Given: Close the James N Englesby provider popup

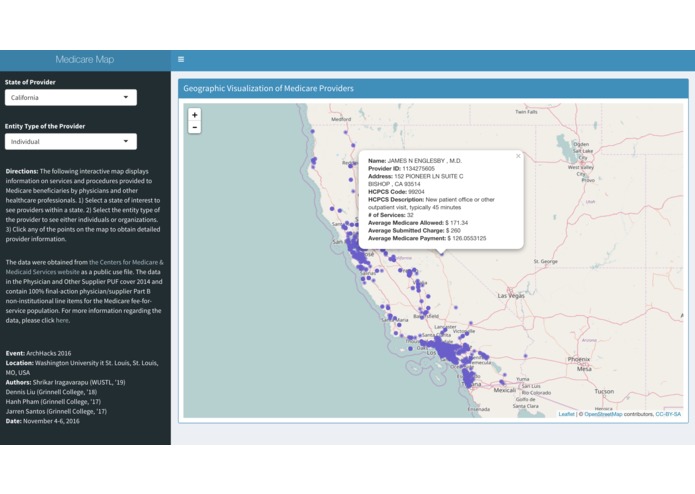Looking at the screenshot, I should click(518, 156).
